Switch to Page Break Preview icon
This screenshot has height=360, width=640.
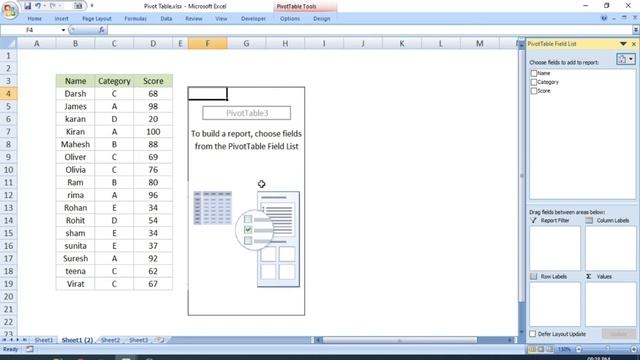coord(549,349)
